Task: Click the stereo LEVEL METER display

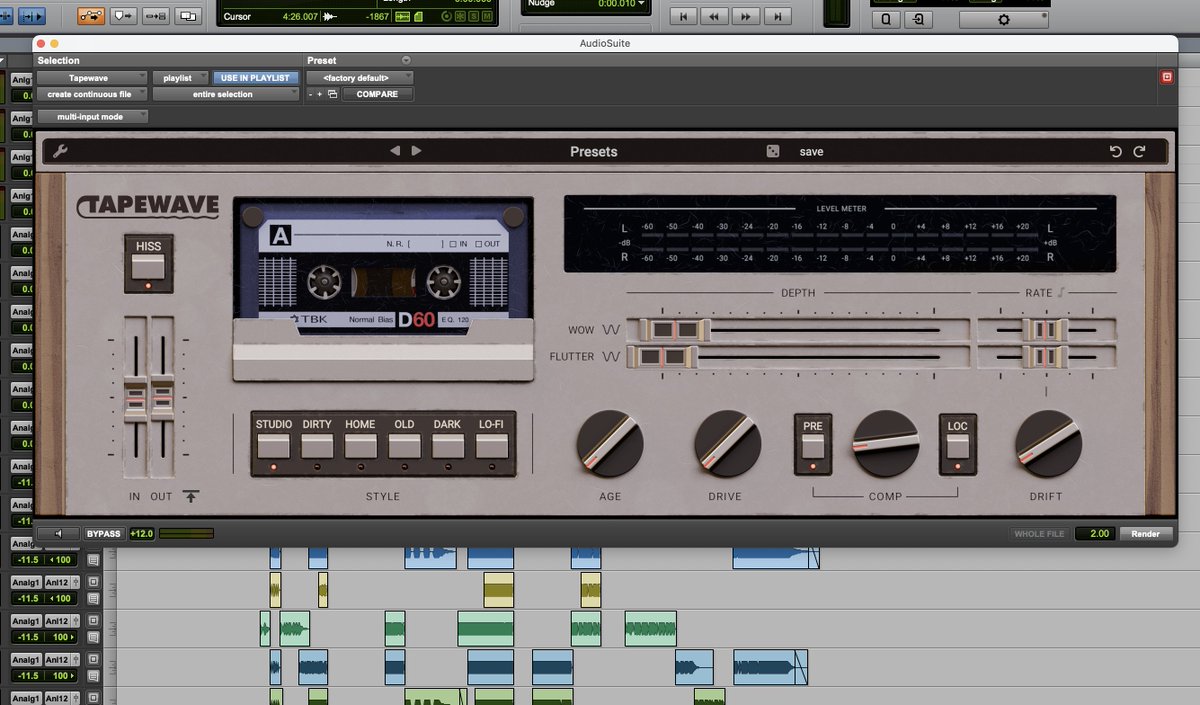Action: (x=840, y=233)
